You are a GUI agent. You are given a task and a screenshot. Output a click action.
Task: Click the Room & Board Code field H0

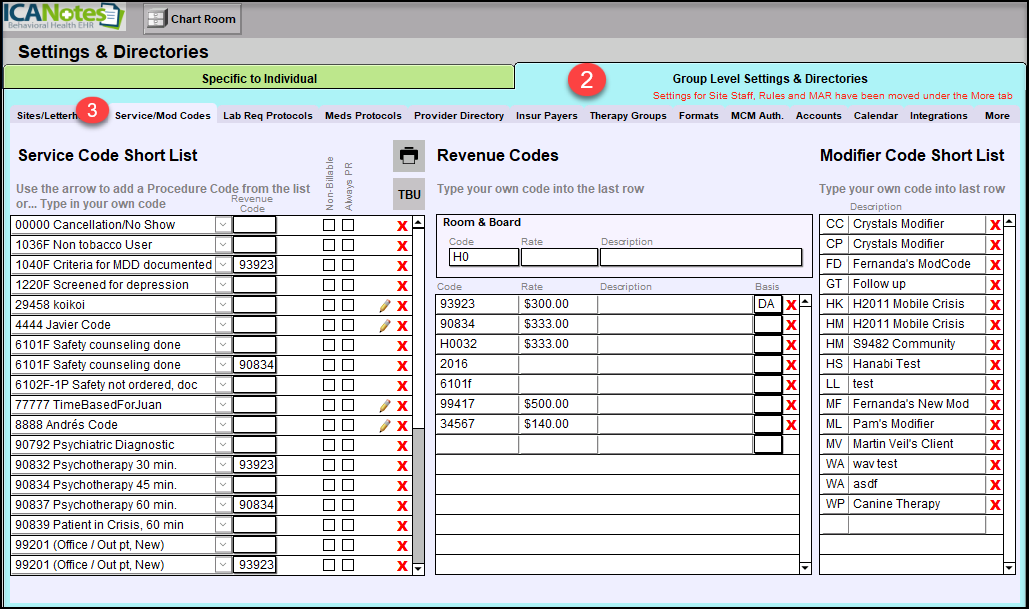(x=483, y=257)
